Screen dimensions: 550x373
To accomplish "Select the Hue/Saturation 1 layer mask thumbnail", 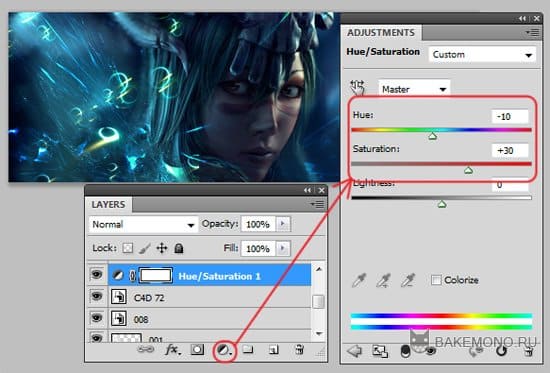I will coord(156,275).
